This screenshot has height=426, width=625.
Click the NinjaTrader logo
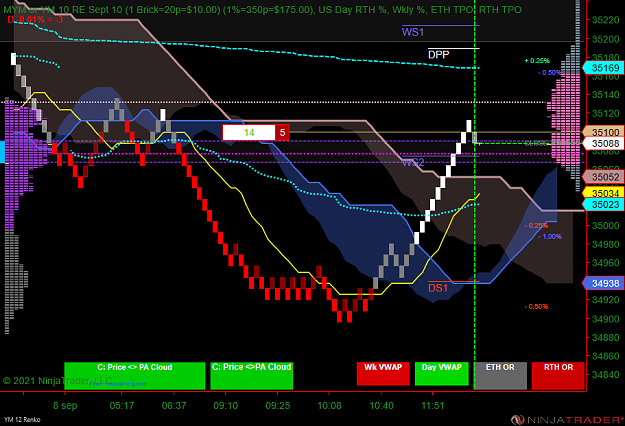click(568, 420)
